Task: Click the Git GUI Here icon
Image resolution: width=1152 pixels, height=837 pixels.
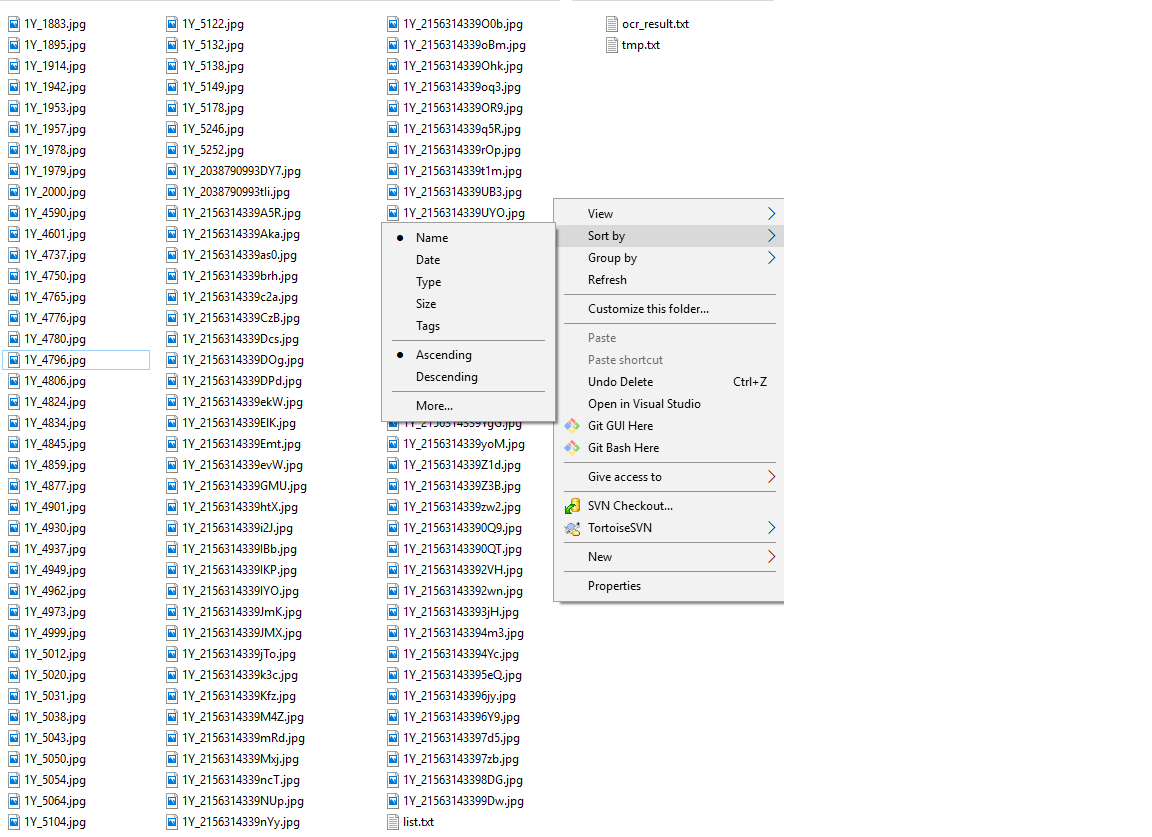Action: (572, 425)
